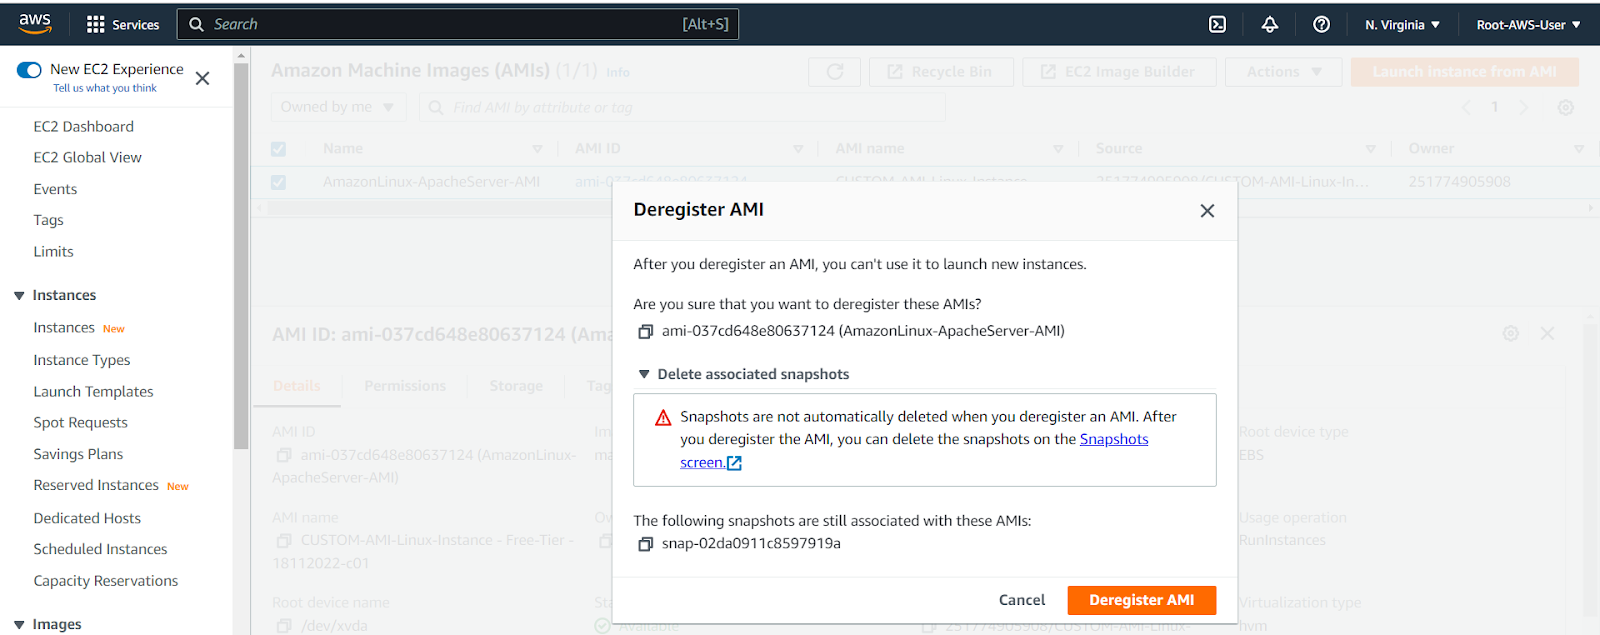Collapse the Instances sidebar section
This screenshot has height=635, width=1600.
click(19, 296)
